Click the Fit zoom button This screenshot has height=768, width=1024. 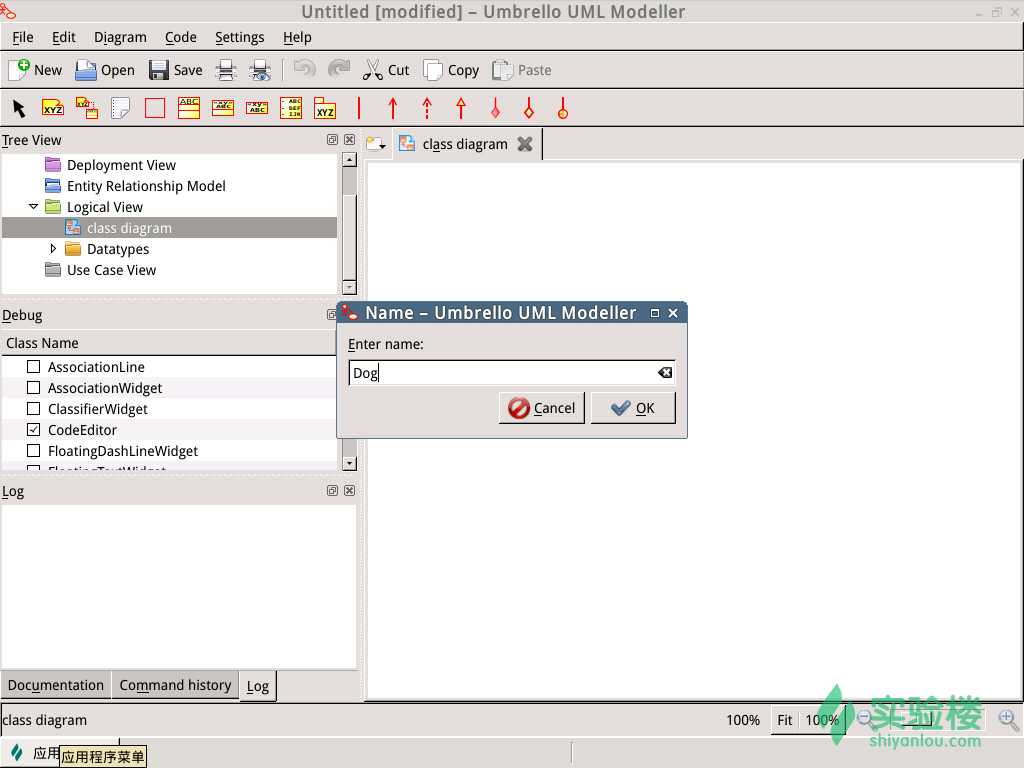[x=784, y=720]
